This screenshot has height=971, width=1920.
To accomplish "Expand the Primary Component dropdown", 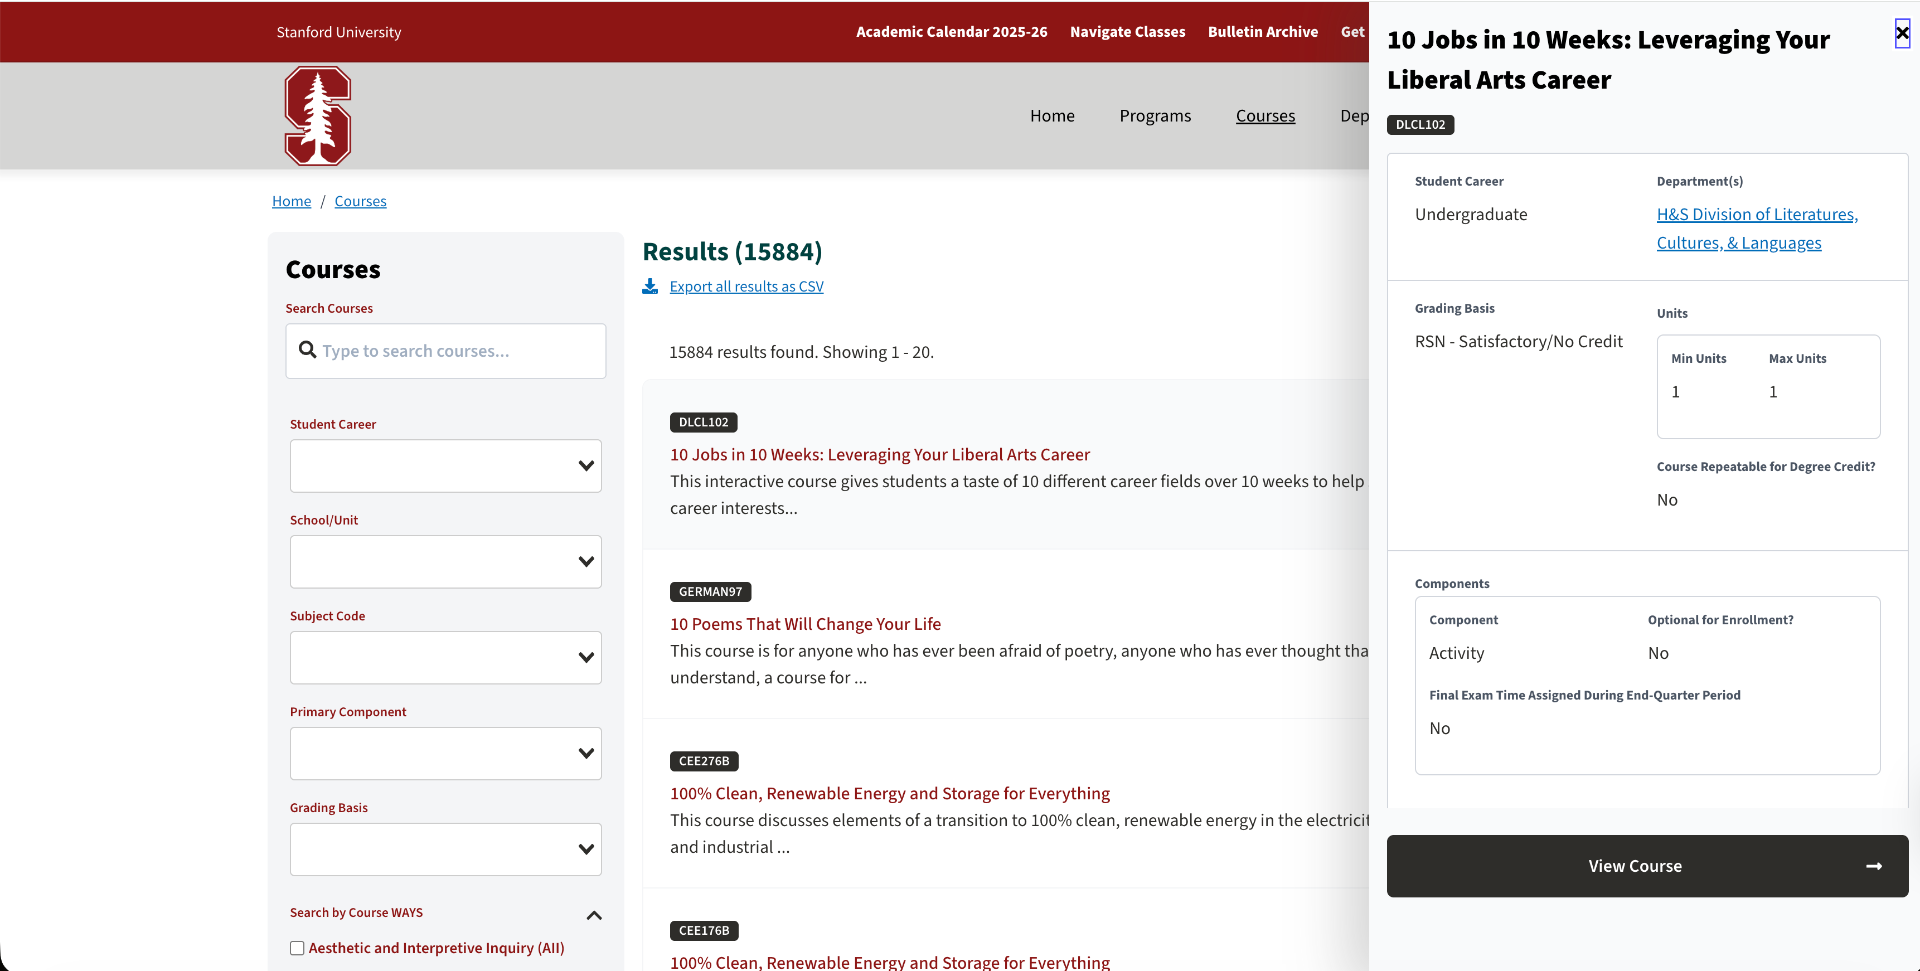I will 446,754.
